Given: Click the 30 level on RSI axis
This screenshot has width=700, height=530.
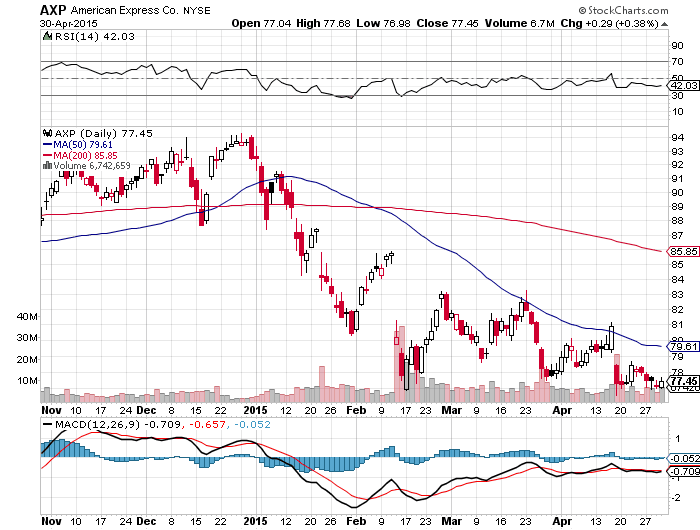Looking at the screenshot, I should (x=677, y=96).
